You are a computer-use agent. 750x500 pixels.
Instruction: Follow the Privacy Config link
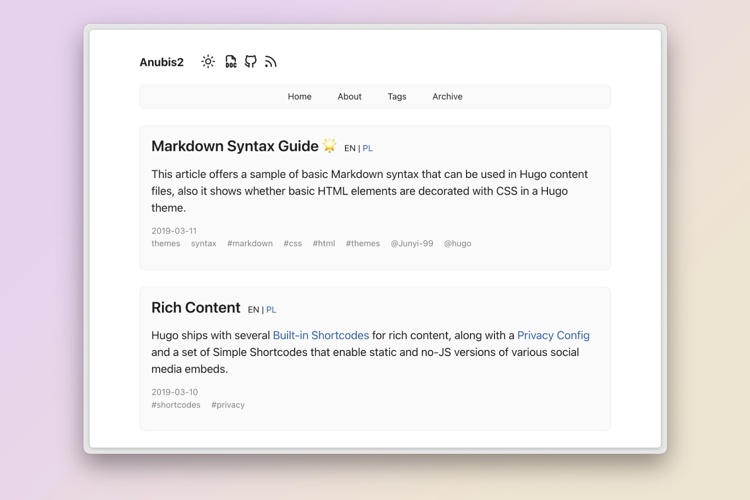click(553, 336)
